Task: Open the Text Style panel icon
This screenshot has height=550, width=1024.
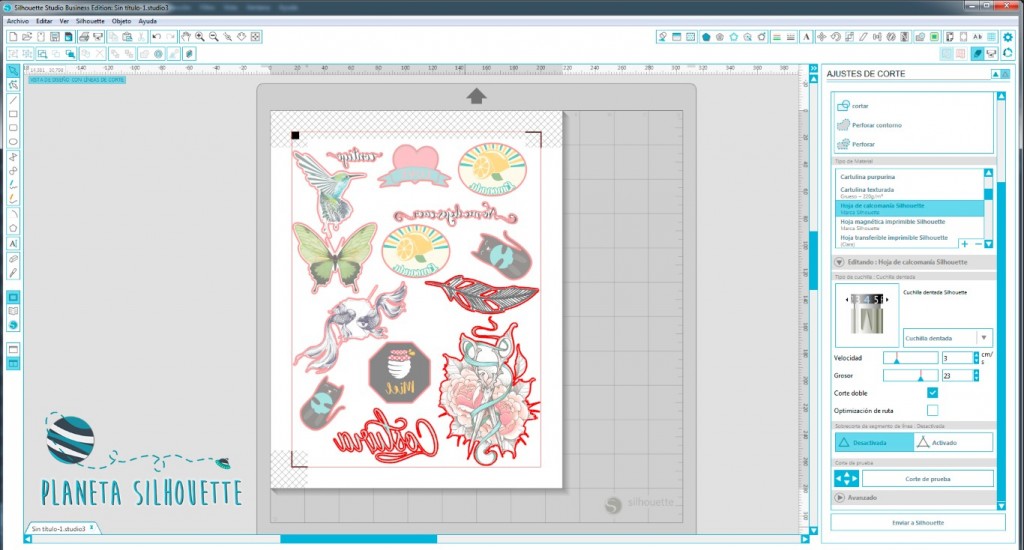Action: 807,37
